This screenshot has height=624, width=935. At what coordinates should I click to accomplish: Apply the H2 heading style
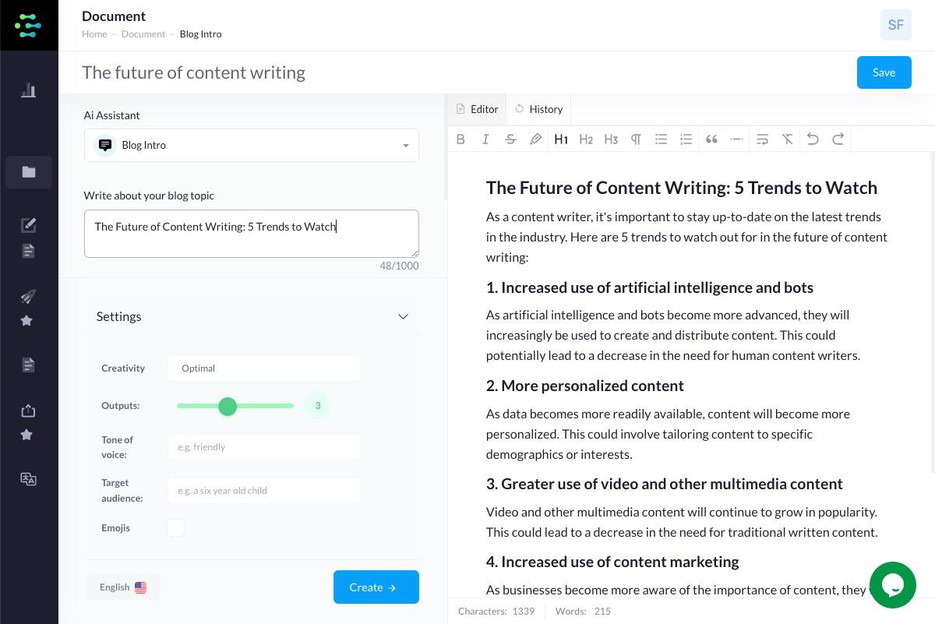[x=586, y=139]
